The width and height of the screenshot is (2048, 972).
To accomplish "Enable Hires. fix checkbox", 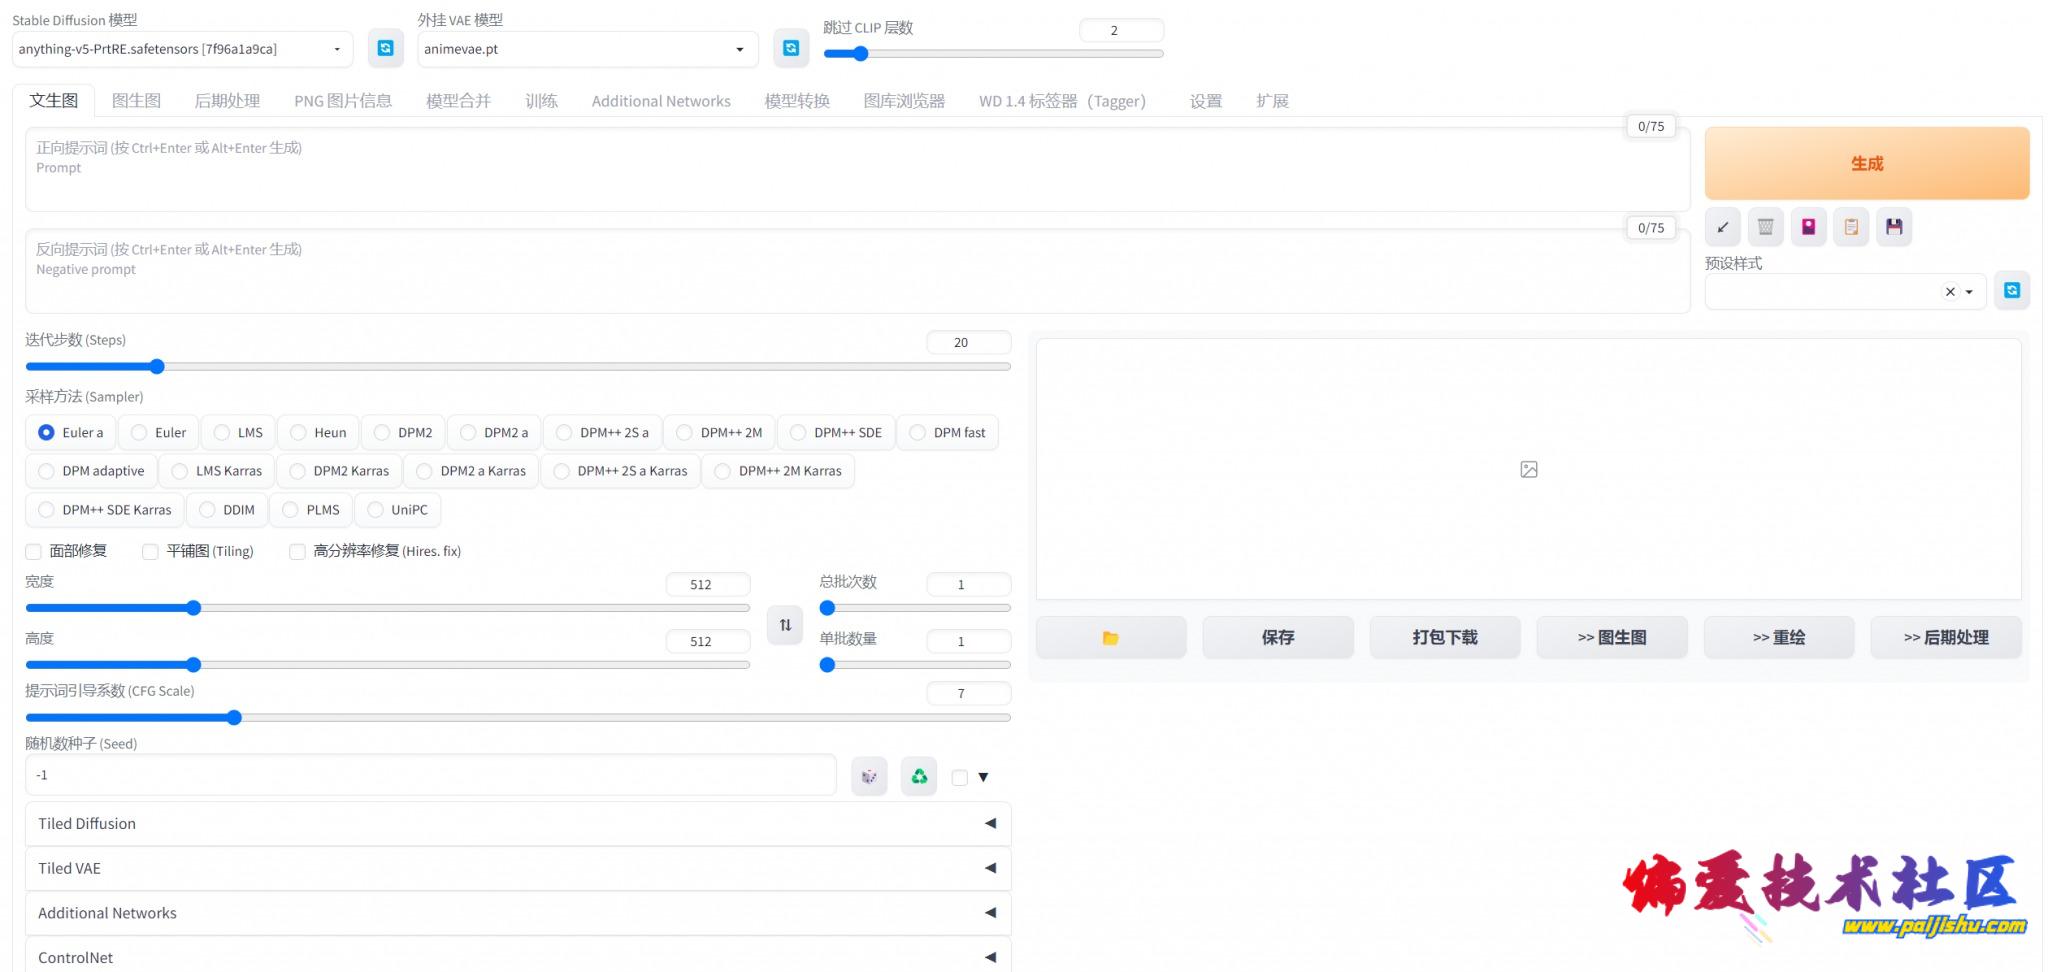I will (x=297, y=552).
